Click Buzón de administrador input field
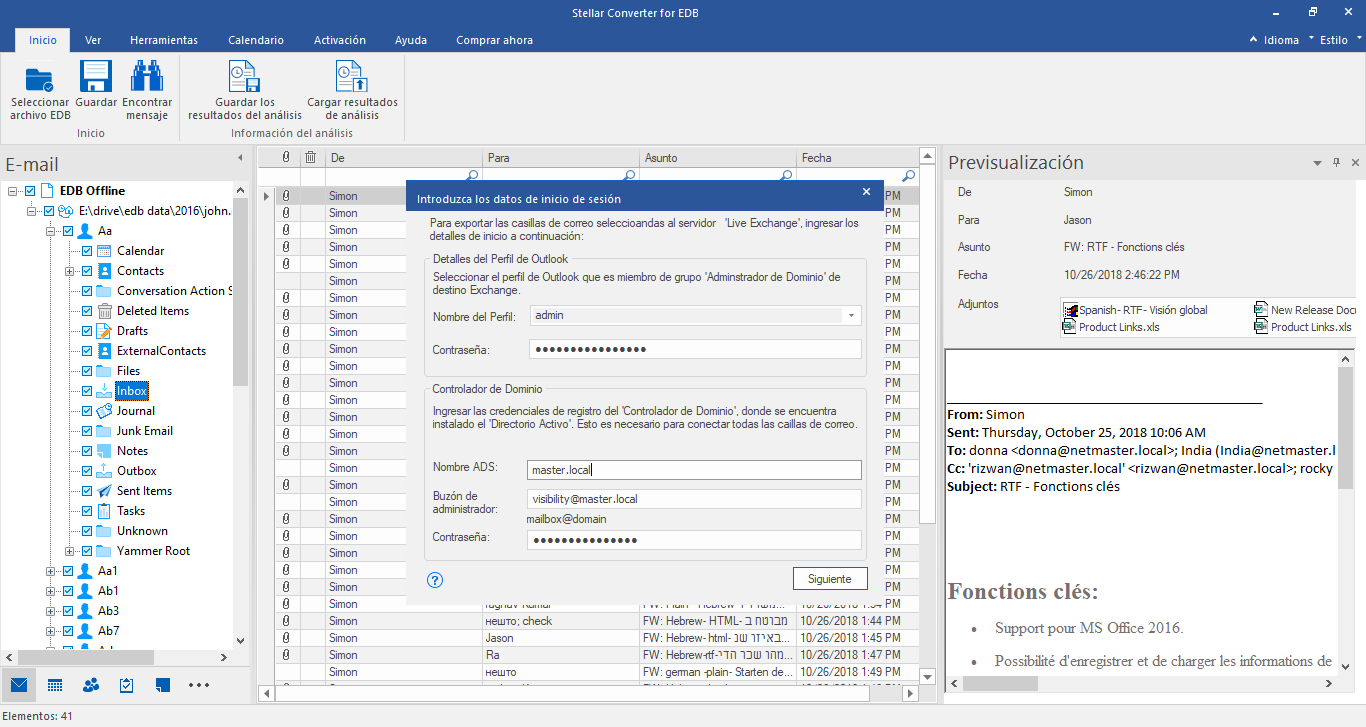Image resolution: width=1366 pixels, height=727 pixels. 694,499
